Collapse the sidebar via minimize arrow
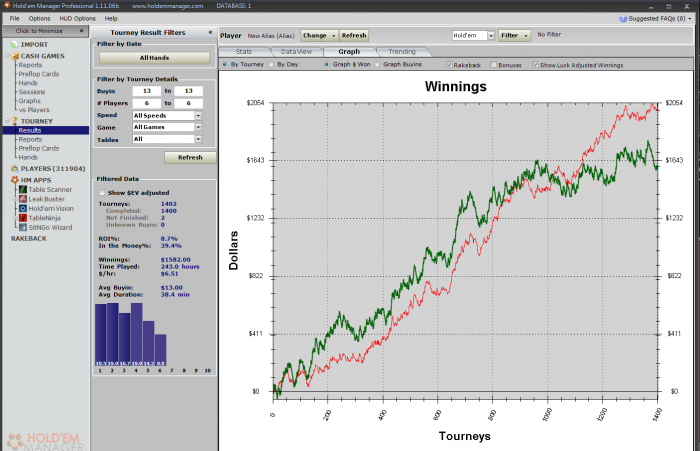 81,31
